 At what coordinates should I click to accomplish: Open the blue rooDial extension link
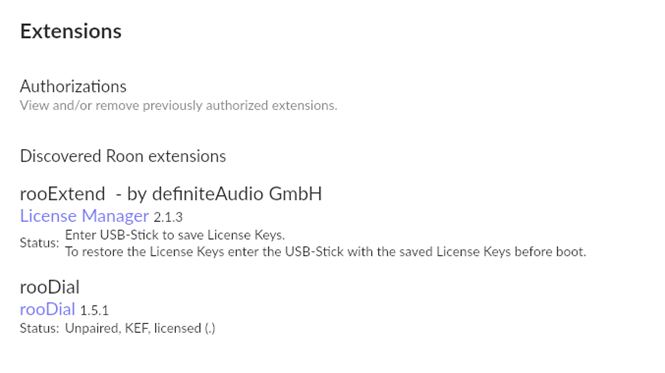48,309
